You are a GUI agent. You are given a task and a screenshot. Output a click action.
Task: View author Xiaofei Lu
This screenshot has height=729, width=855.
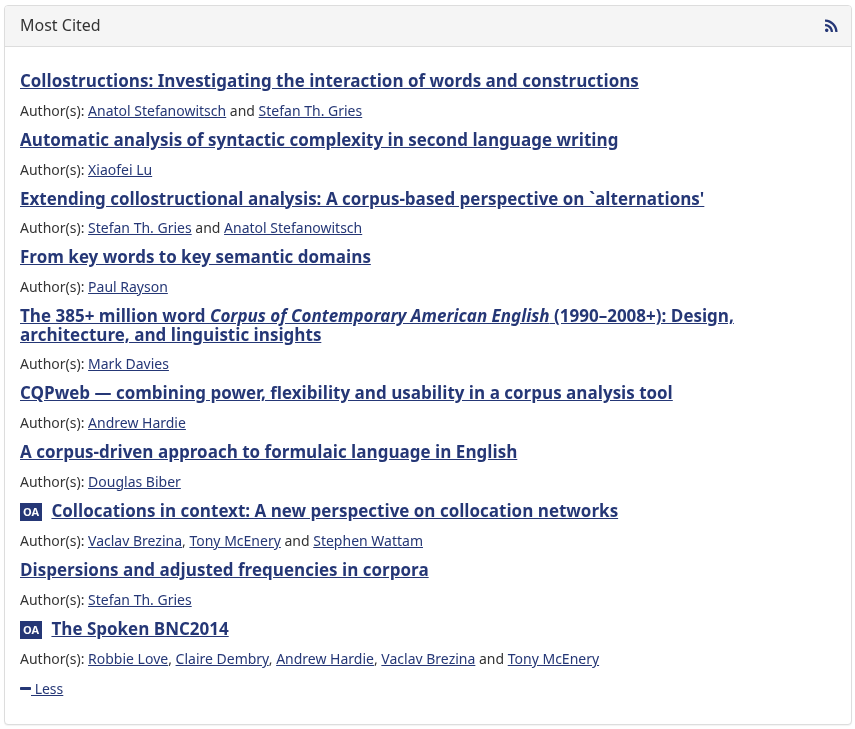pyautogui.click(x=120, y=170)
